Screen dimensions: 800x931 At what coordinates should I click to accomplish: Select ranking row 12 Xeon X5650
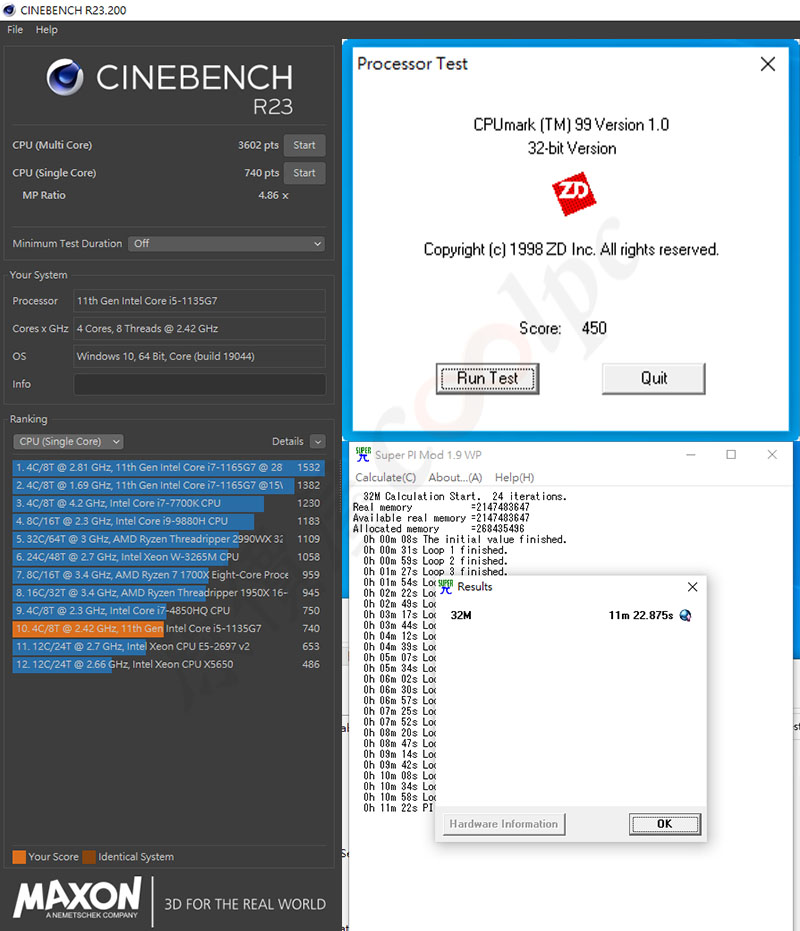(169, 664)
